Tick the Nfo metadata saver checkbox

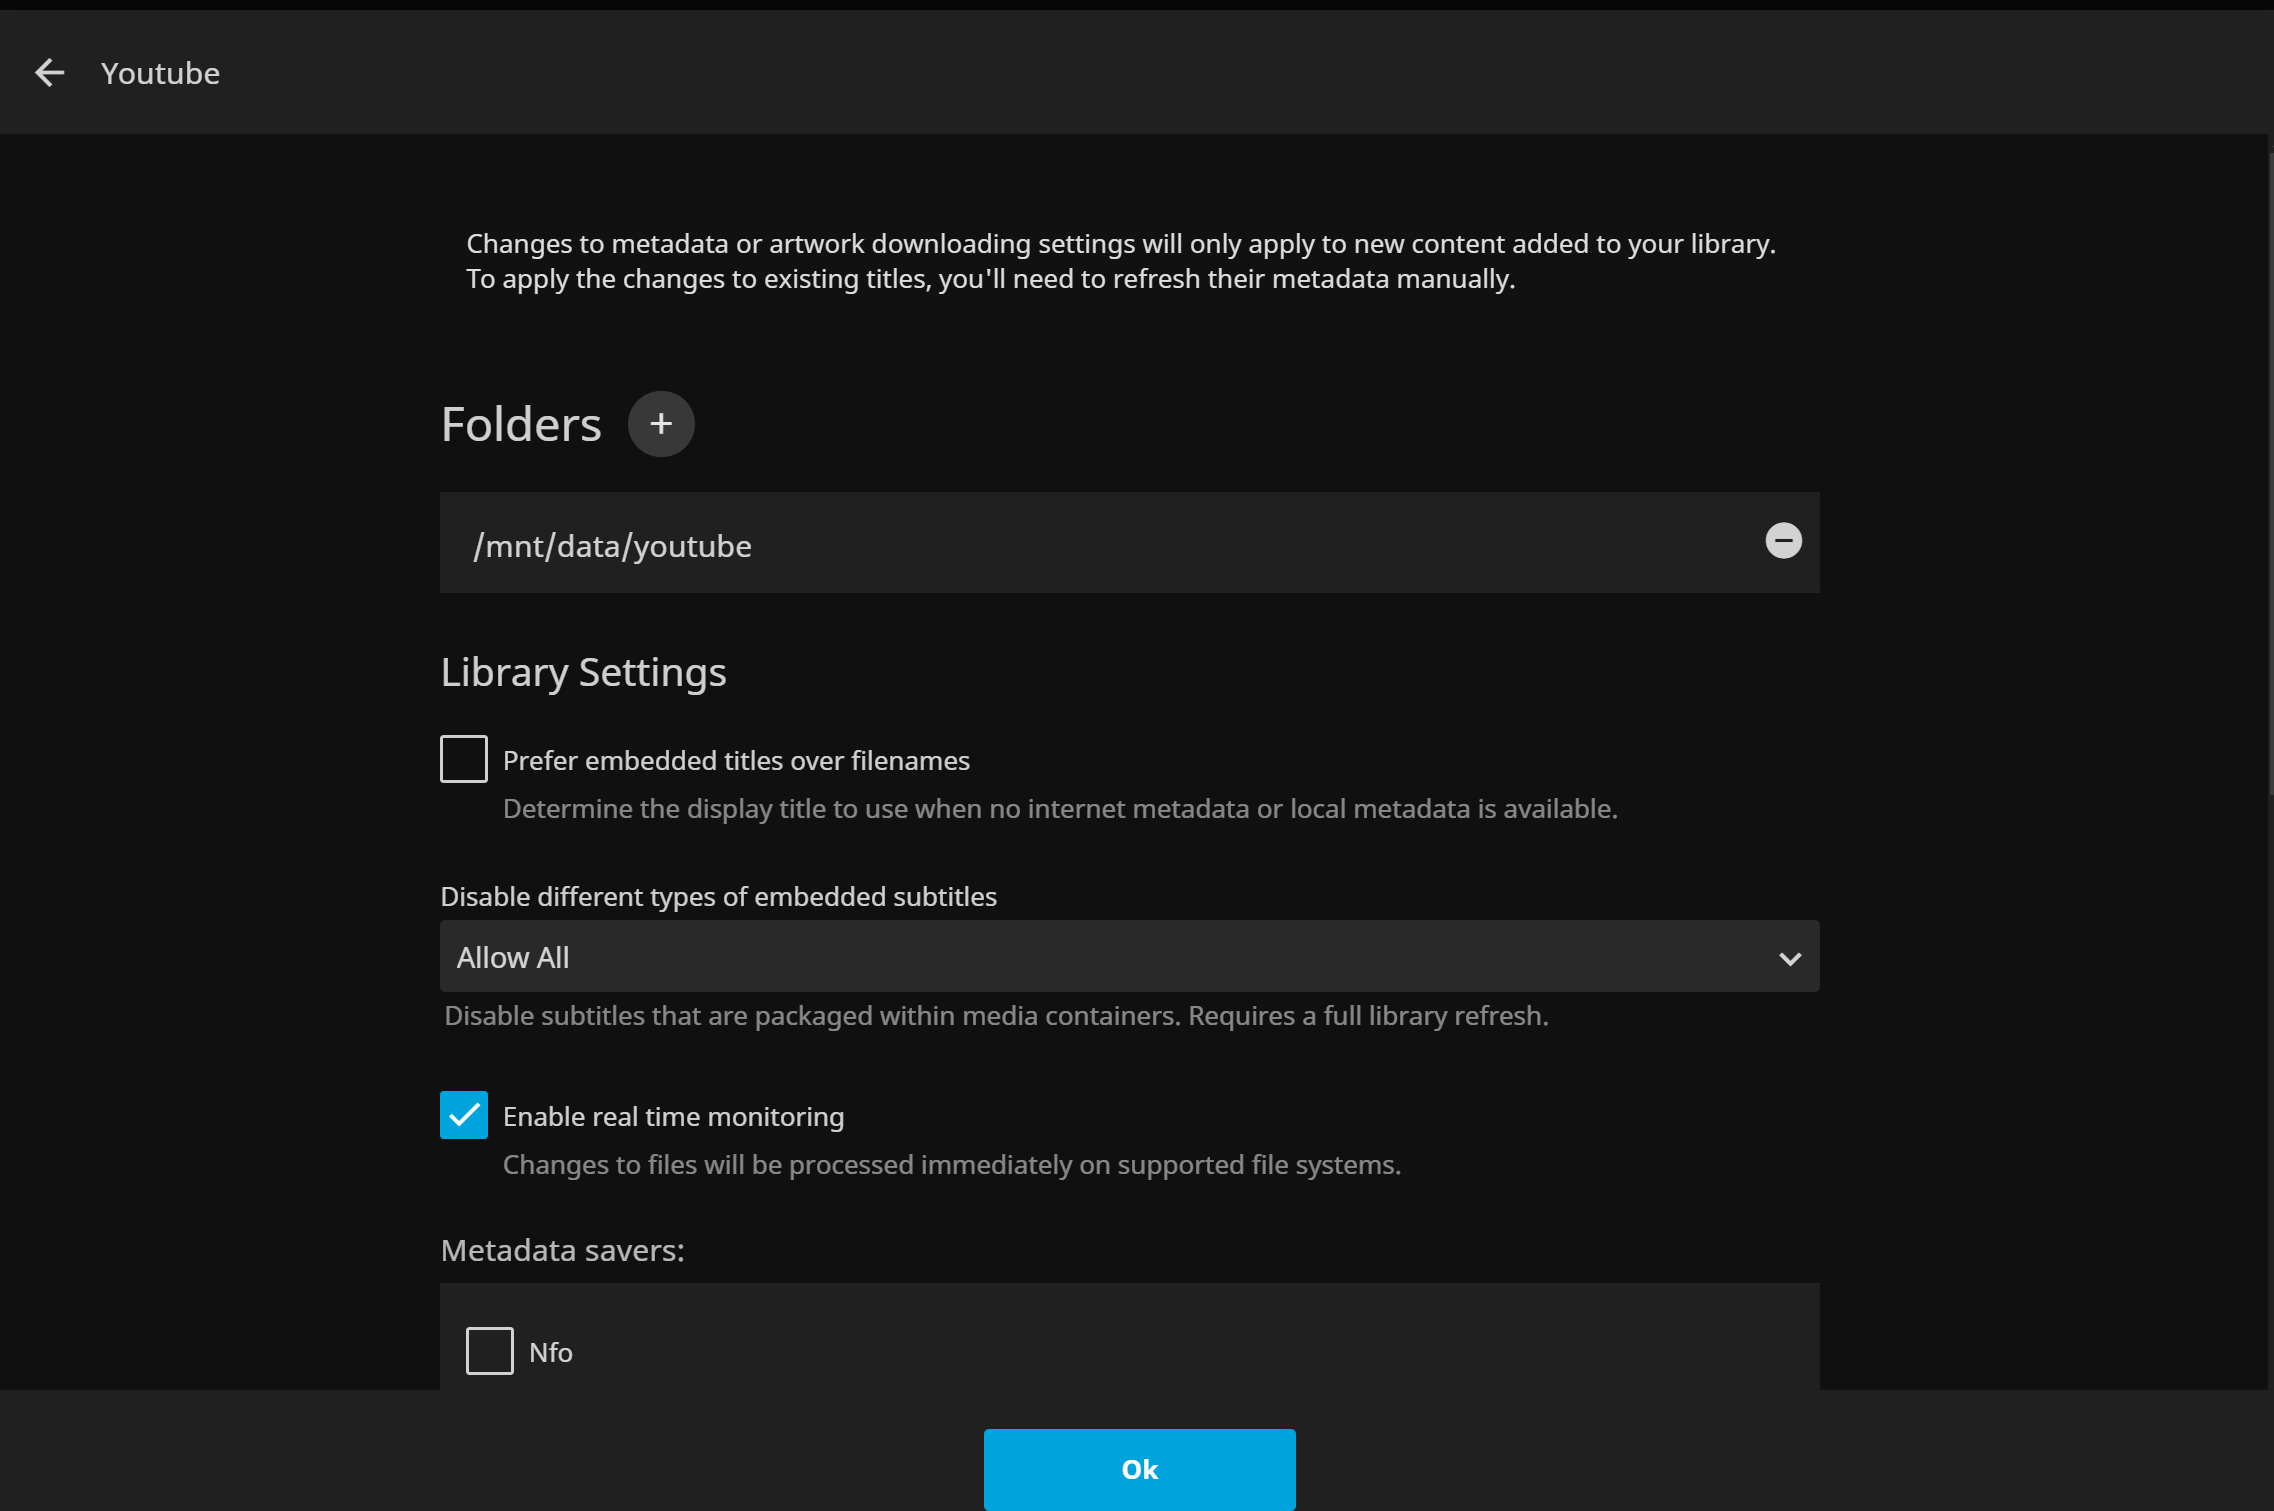point(490,1351)
